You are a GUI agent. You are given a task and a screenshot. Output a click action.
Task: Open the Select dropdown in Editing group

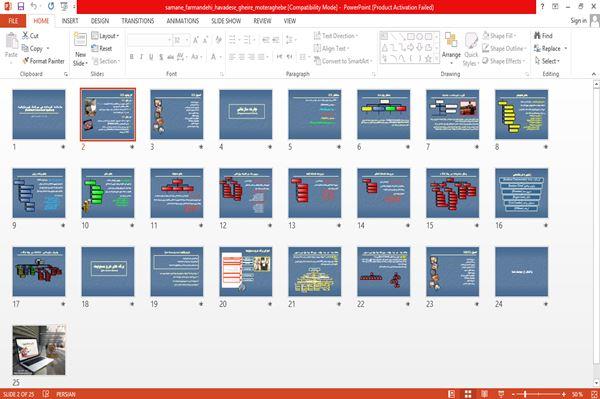click(548, 61)
